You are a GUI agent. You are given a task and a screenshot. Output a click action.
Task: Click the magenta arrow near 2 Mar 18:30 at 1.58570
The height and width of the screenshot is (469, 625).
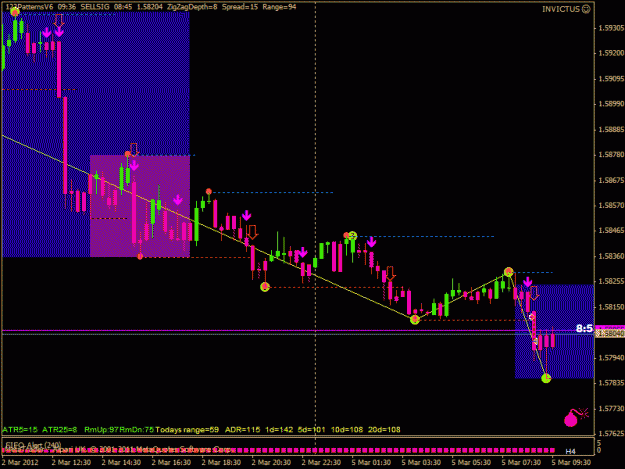[x=246, y=216]
